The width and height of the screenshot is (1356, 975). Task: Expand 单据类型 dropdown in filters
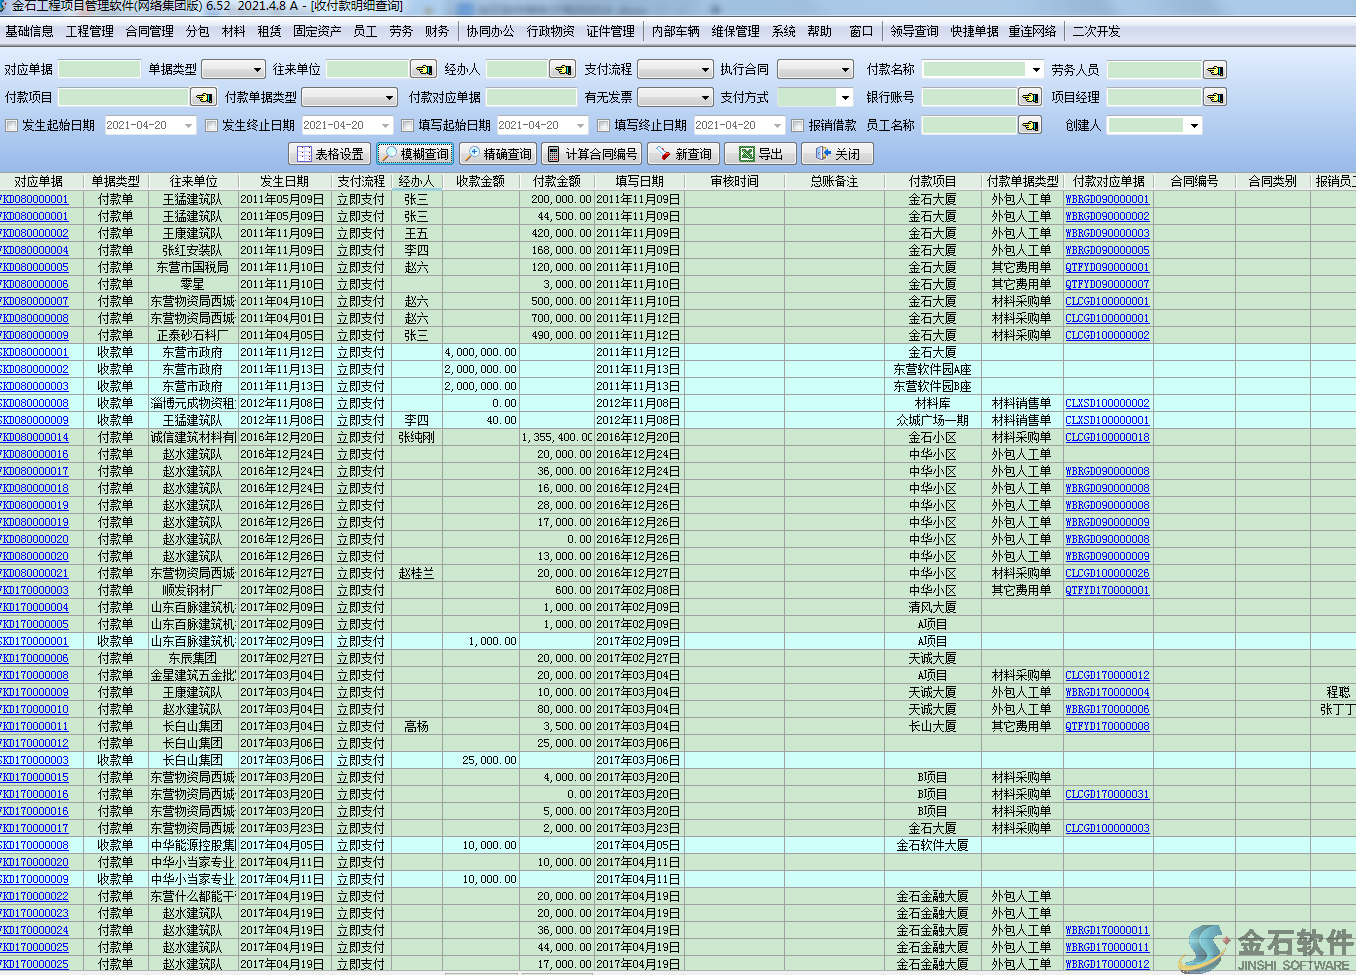(x=257, y=69)
